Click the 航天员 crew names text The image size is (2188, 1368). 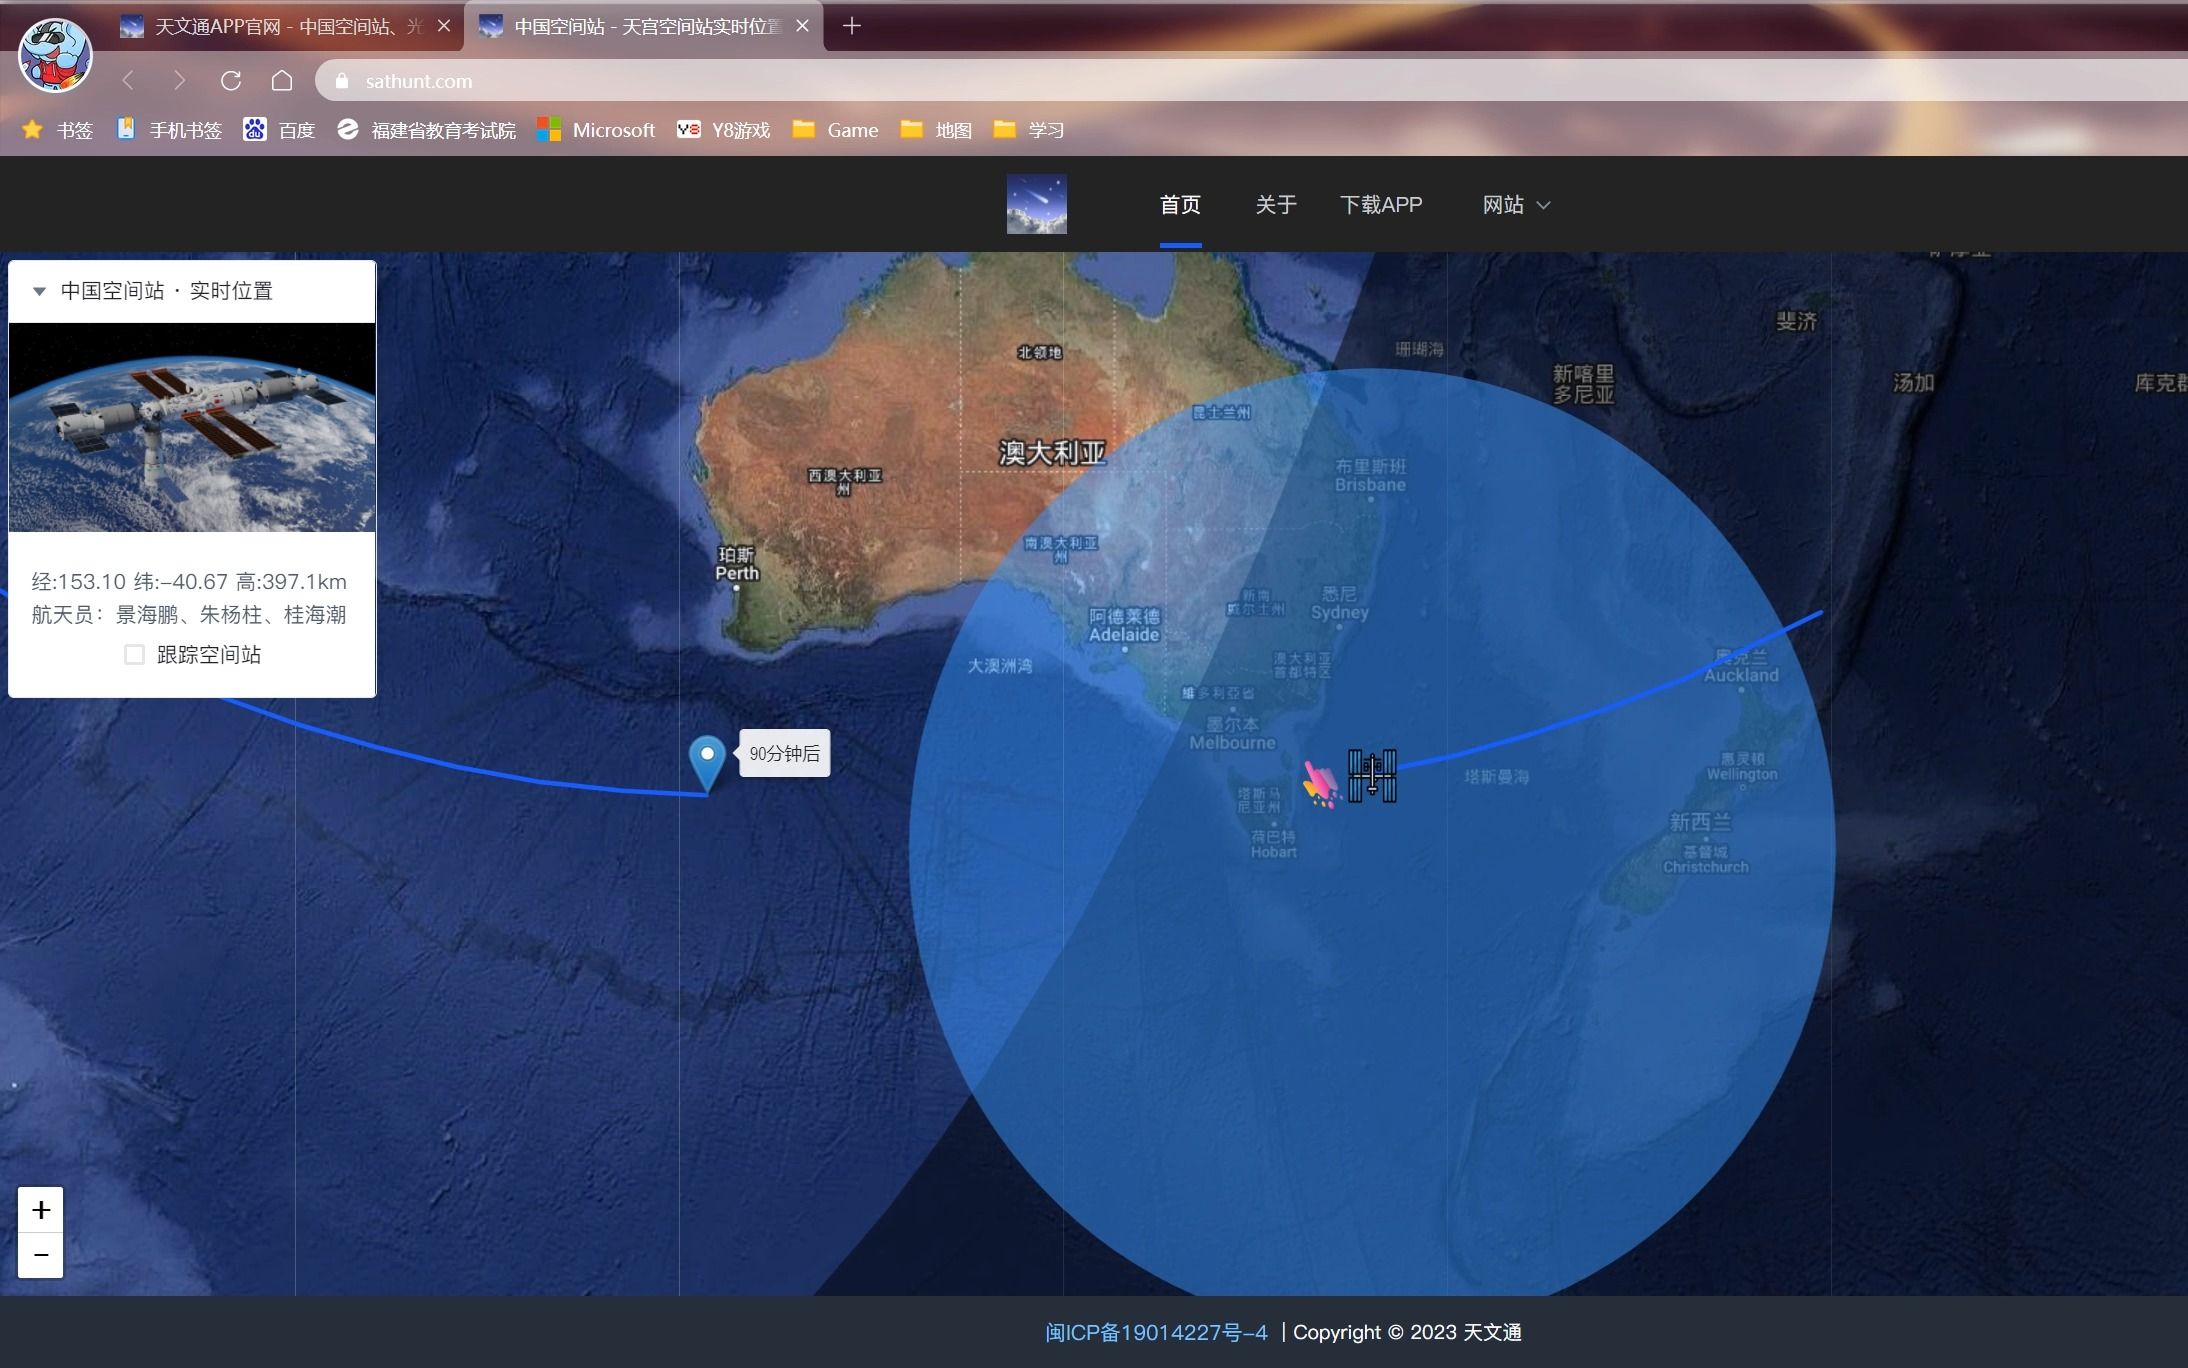[189, 615]
